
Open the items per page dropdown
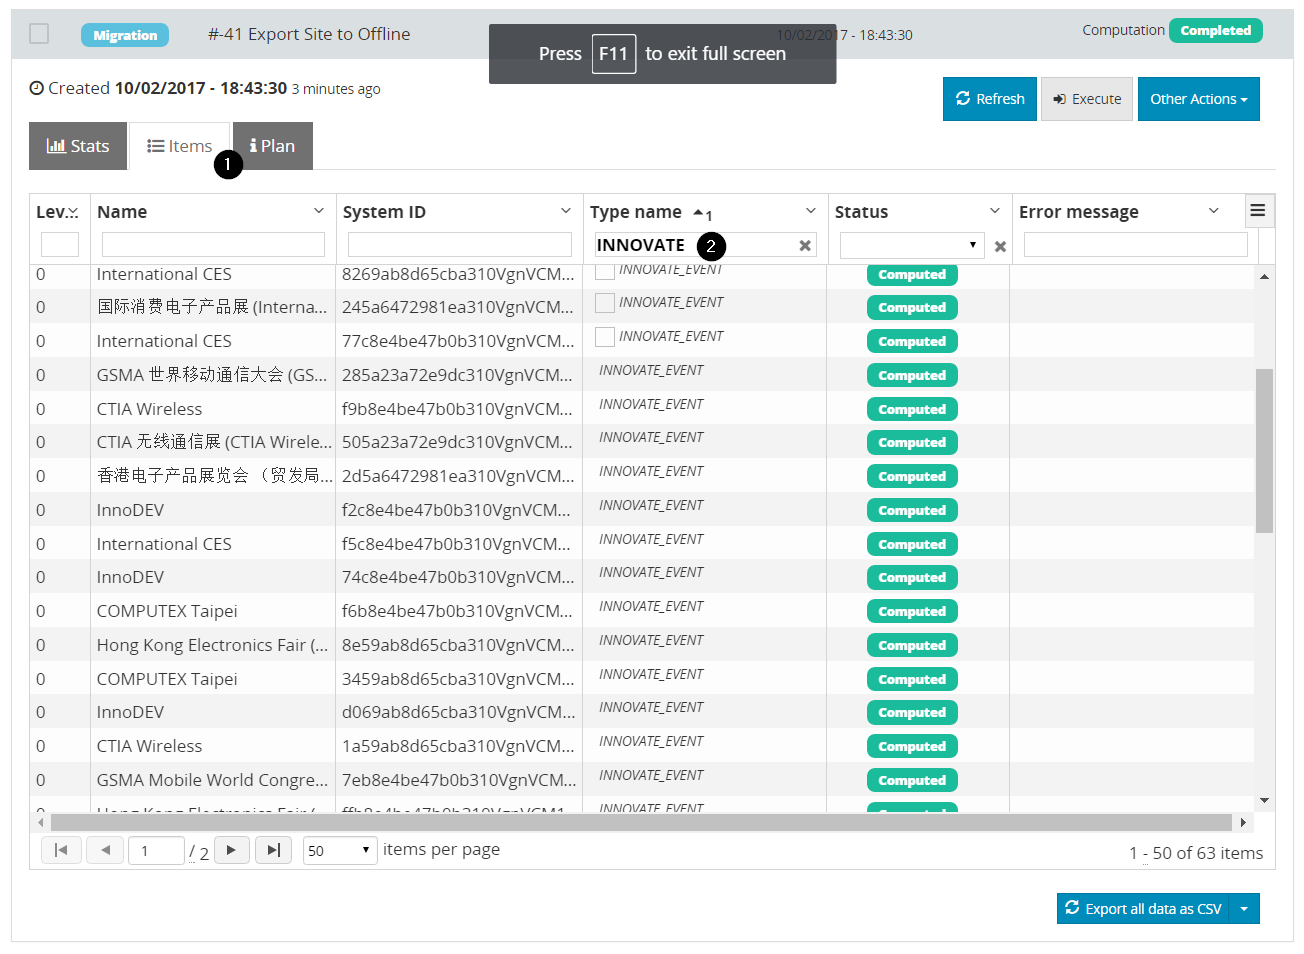[x=340, y=851]
